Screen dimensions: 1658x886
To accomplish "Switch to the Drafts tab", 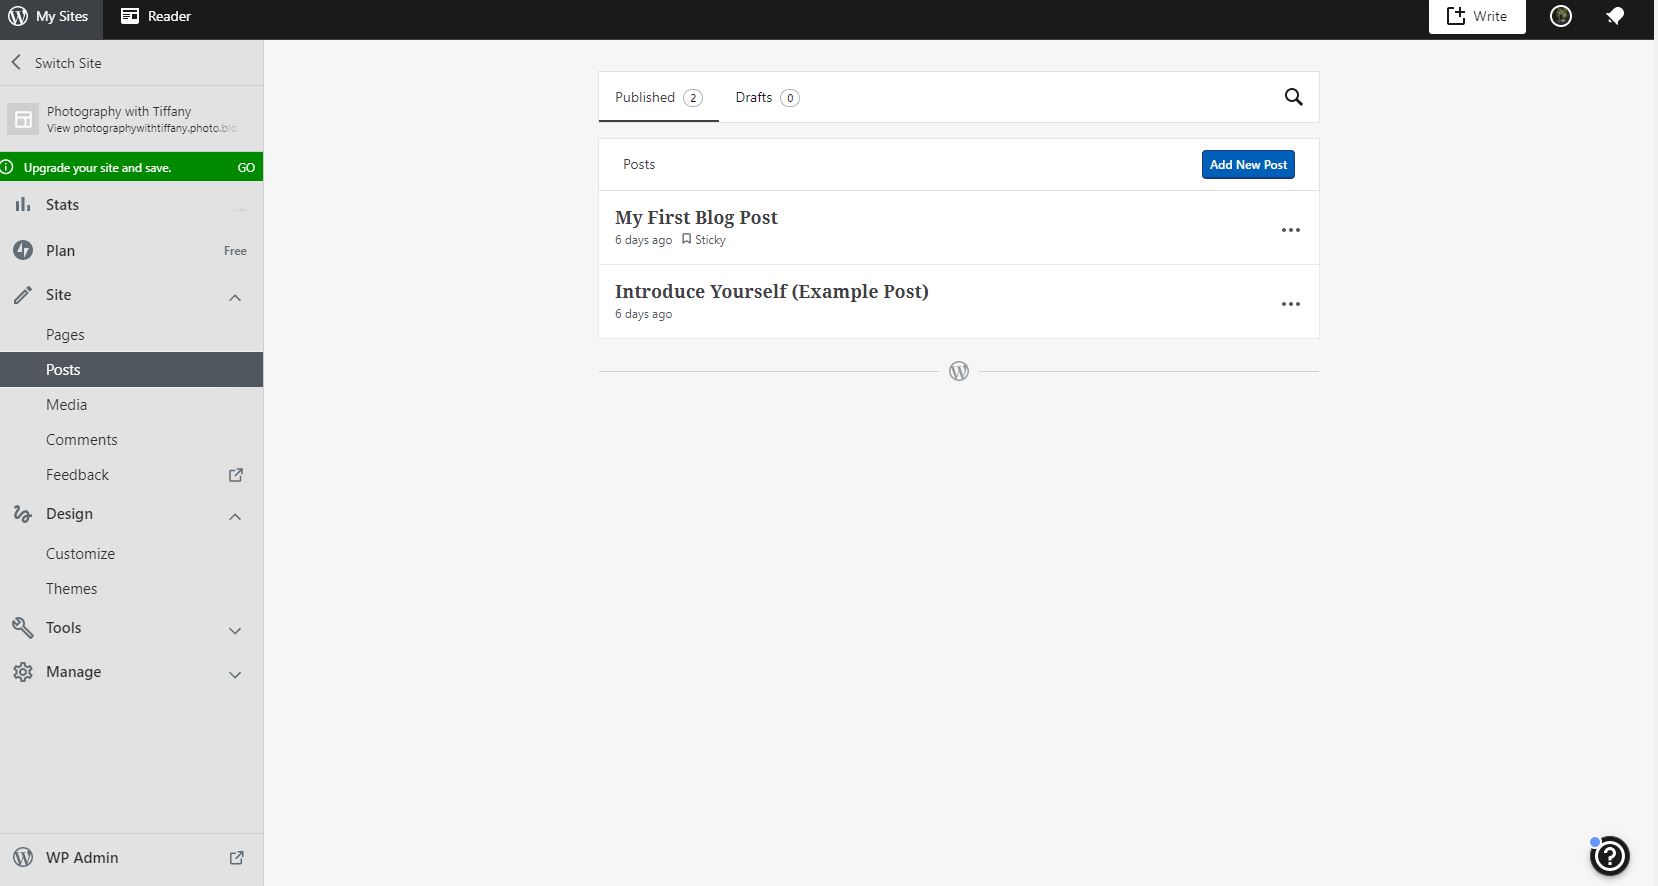I will (766, 97).
